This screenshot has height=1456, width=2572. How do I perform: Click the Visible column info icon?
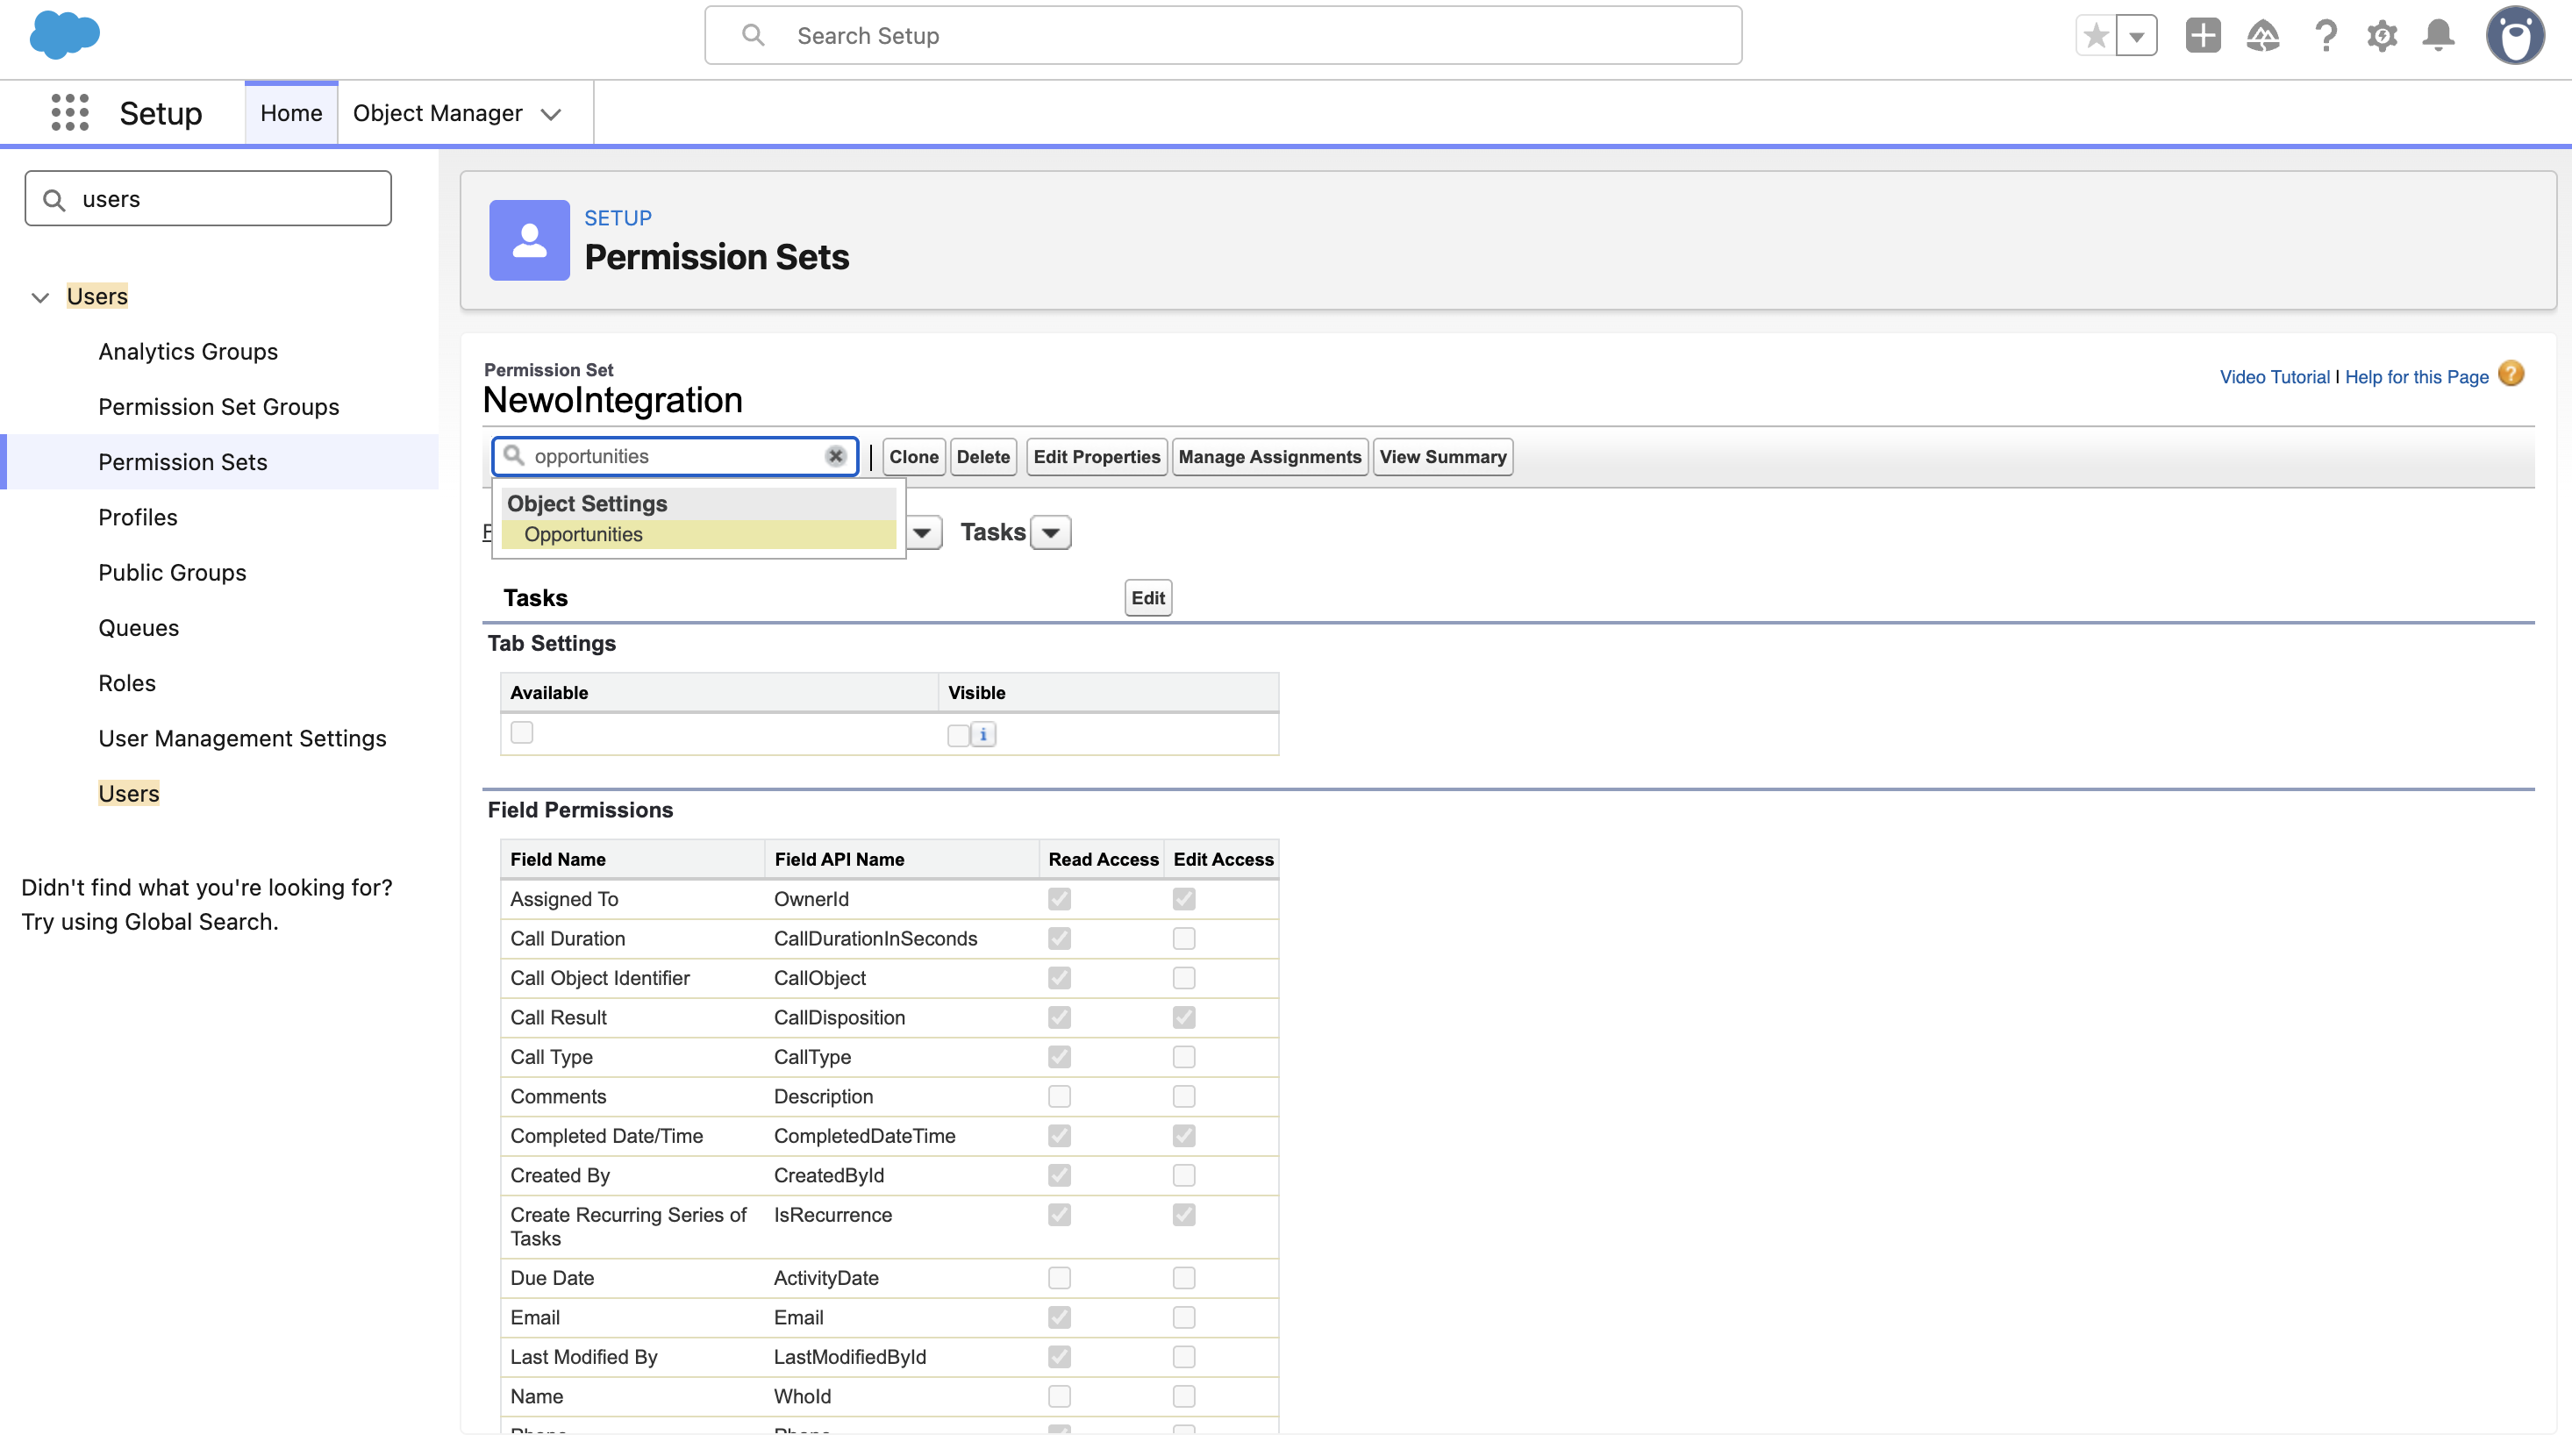983,735
